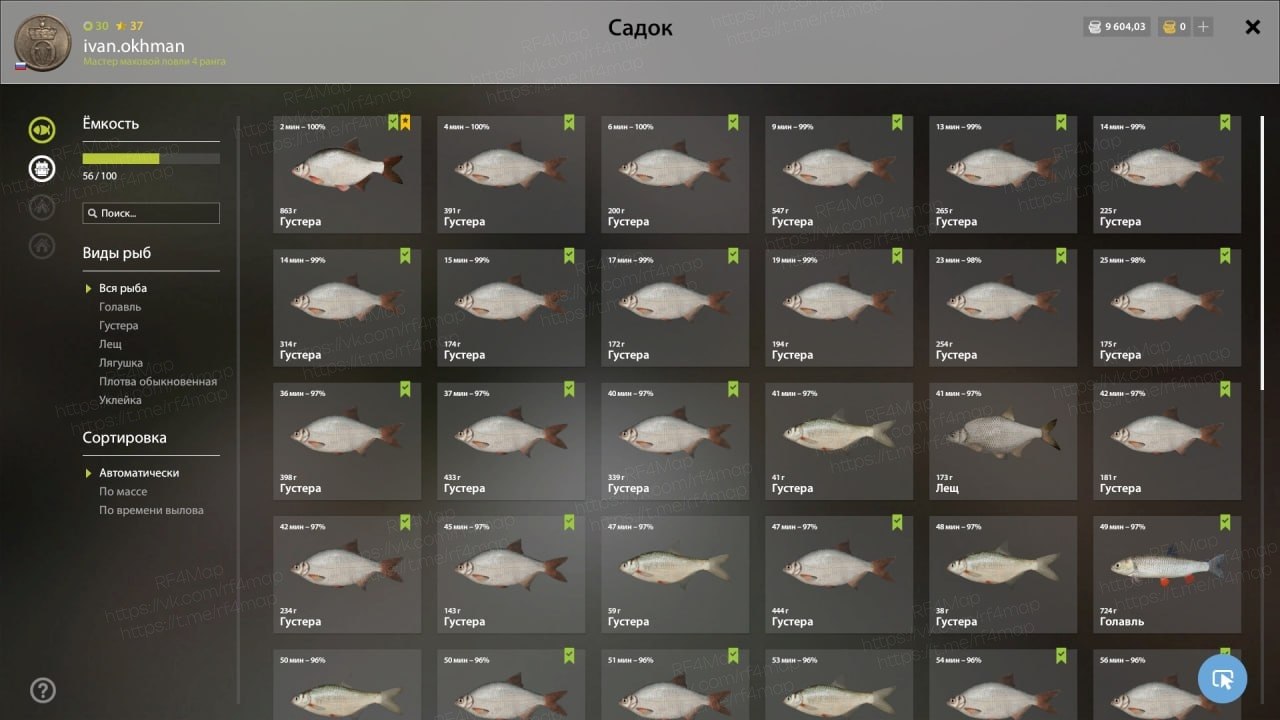Click the plus icon beside gold coins

tap(1203, 27)
